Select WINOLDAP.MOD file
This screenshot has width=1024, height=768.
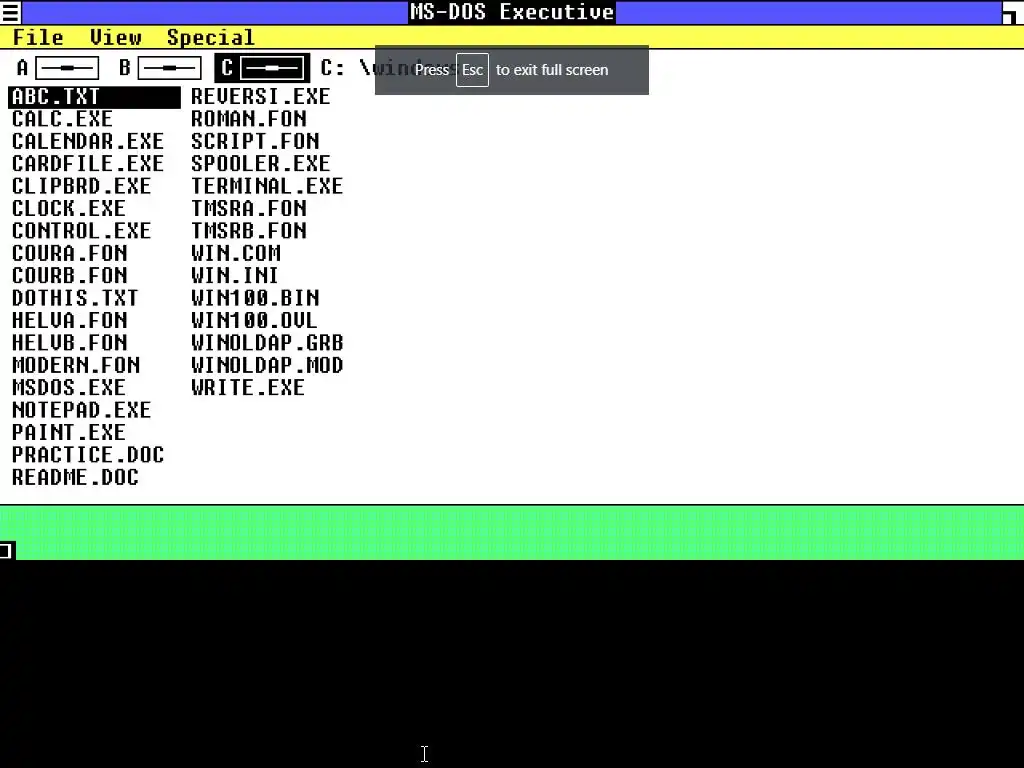[267, 364]
